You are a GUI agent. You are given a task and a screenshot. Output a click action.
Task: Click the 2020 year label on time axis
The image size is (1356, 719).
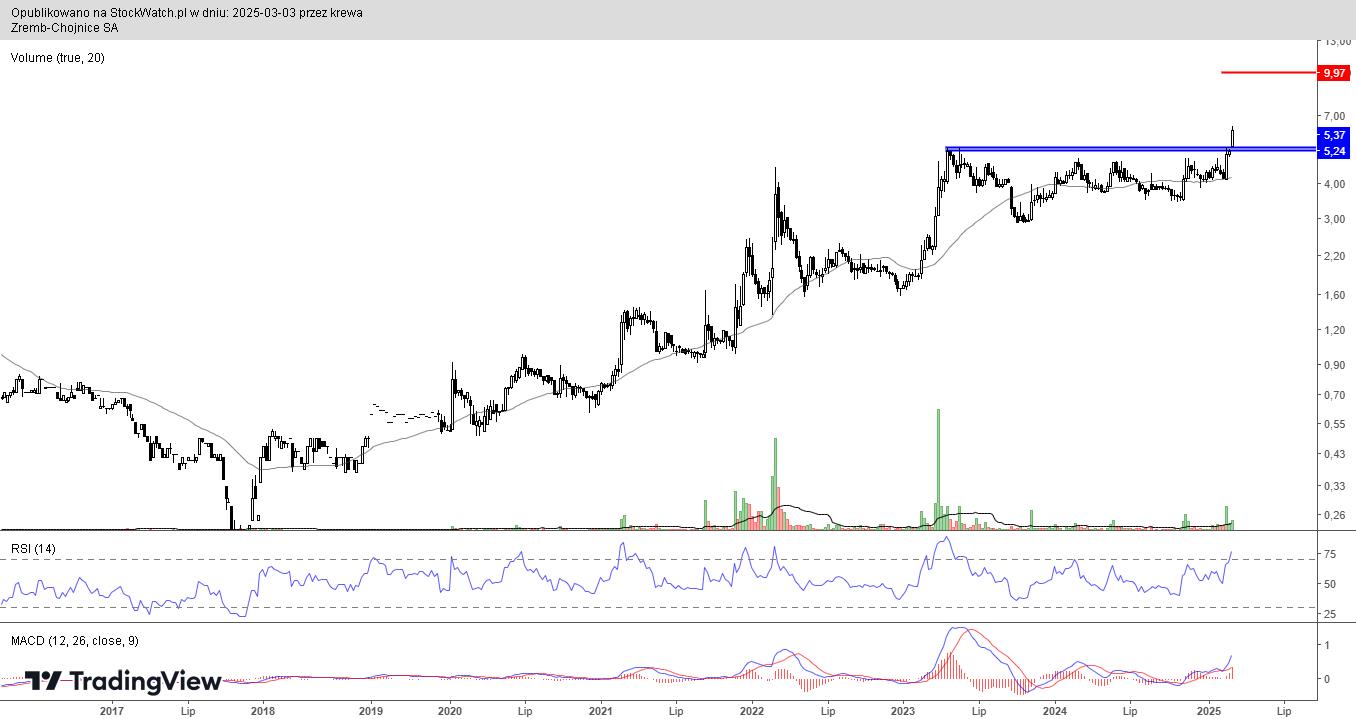tap(450, 711)
